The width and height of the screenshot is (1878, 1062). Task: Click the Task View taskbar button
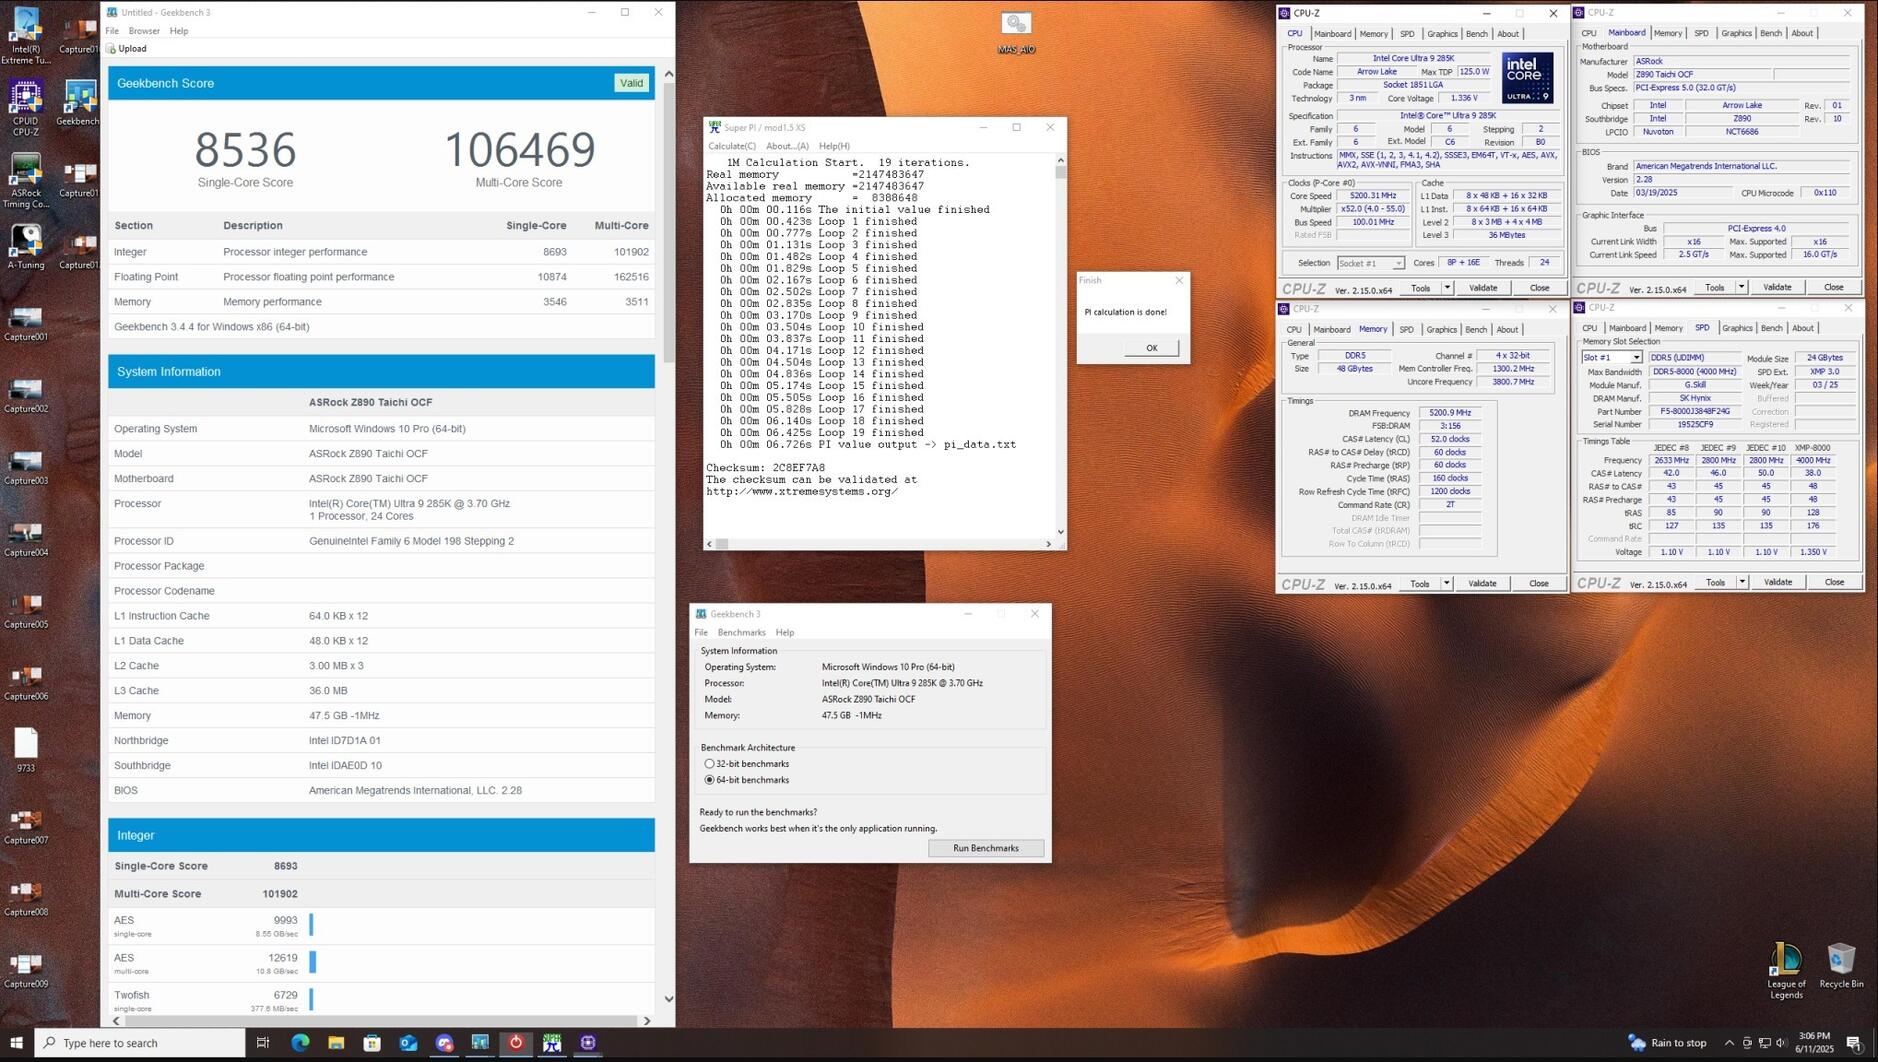263,1043
